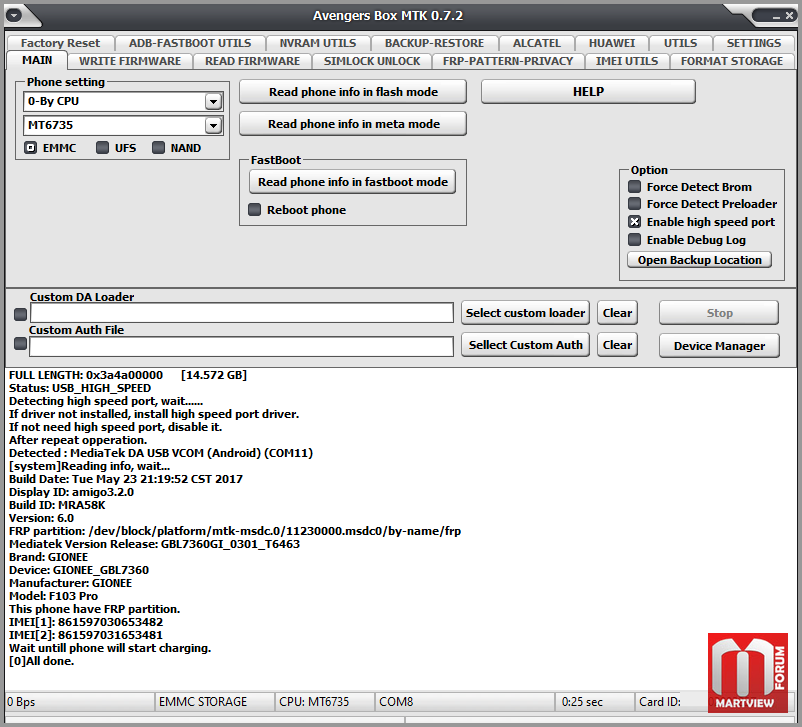Switch to the MAIN tab
Image resolution: width=802 pixels, height=727 pixels.
[37, 60]
